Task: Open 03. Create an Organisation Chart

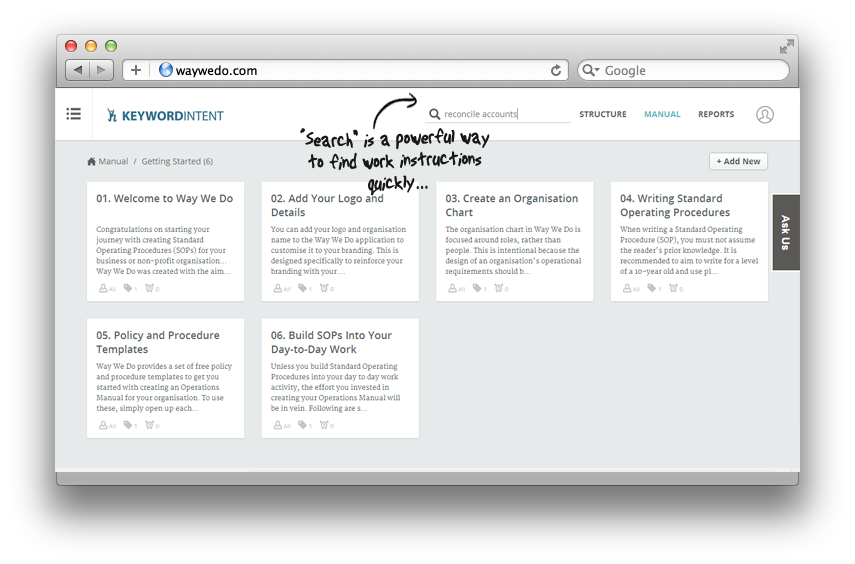Action: point(511,206)
